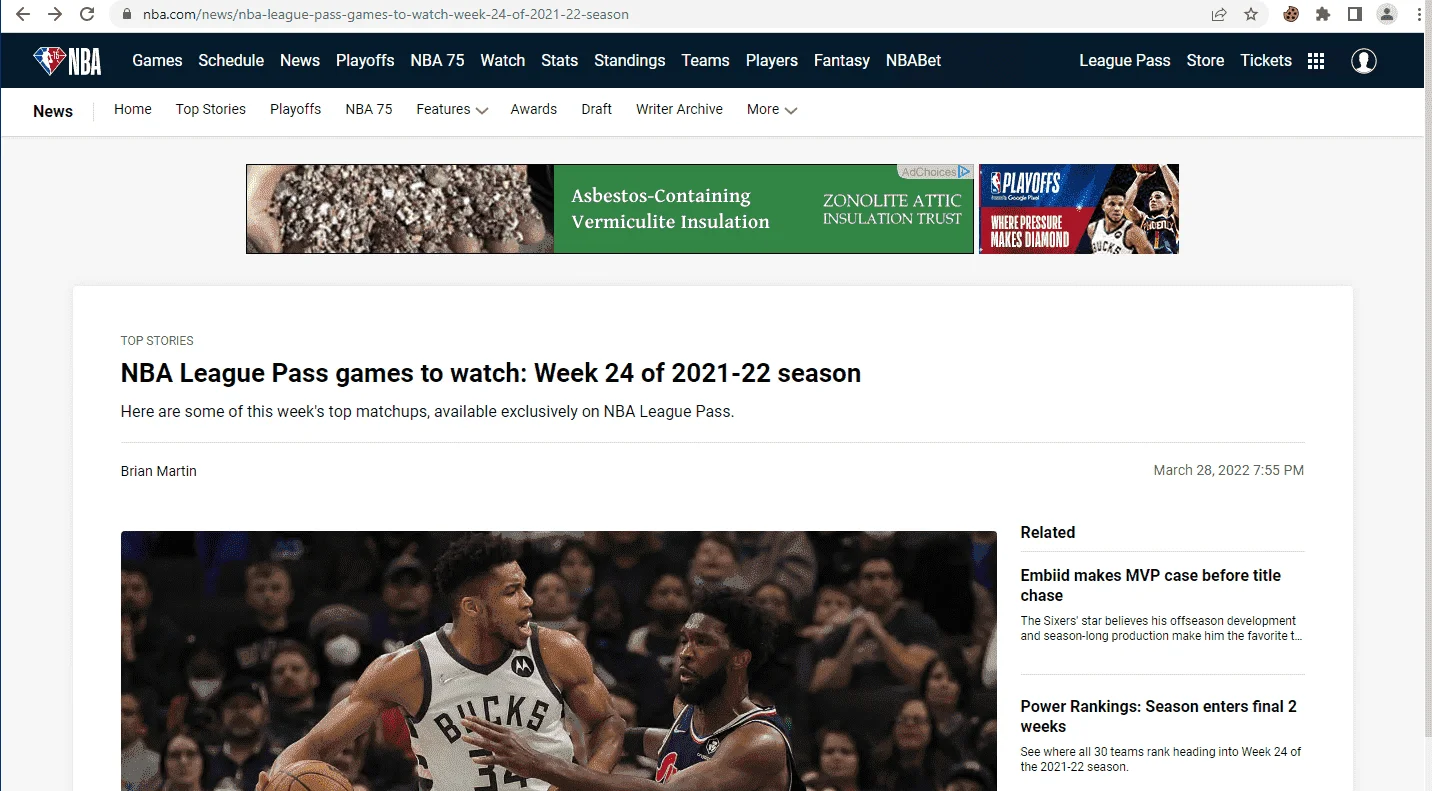1432x791 pixels.
Task: Go to League Pass in the header
Action: coord(1125,60)
